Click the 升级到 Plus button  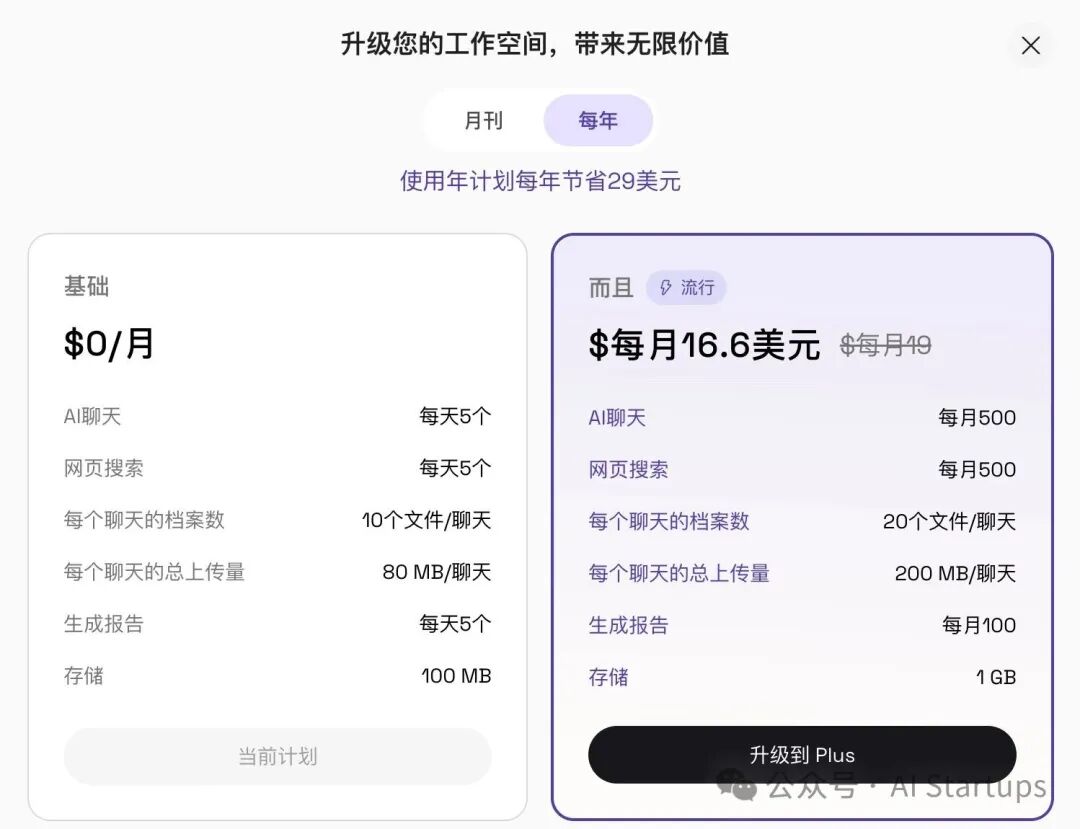(802, 755)
